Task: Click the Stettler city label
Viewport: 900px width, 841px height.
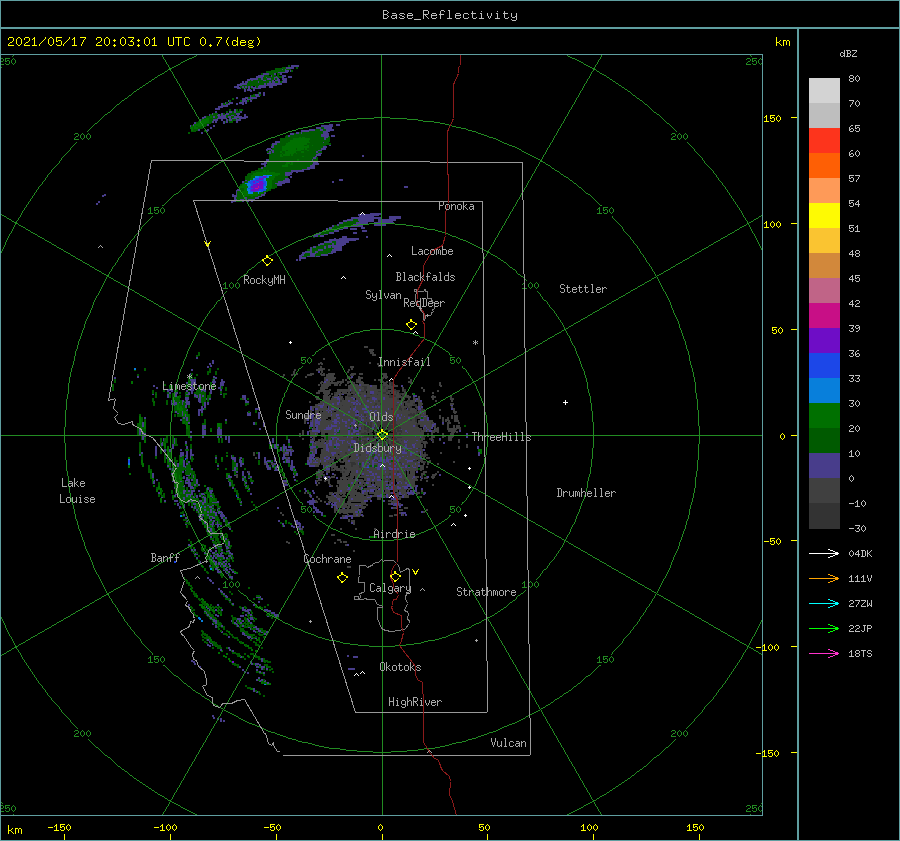Action: point(583,289)
